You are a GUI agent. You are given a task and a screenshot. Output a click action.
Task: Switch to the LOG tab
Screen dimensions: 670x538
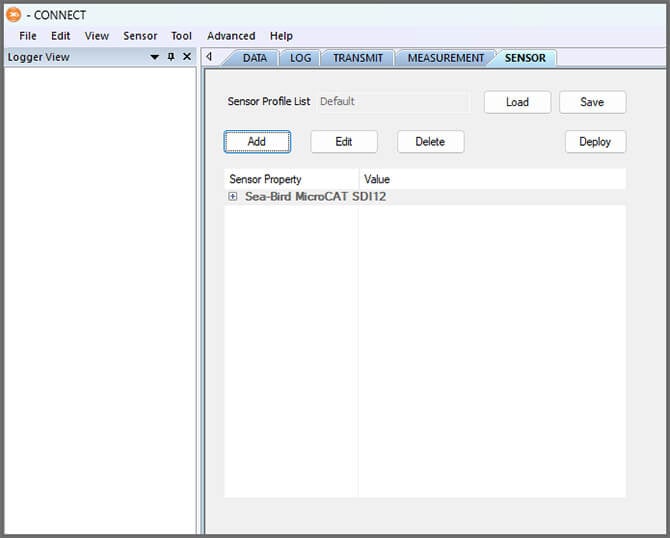click(x=300, y=58)
